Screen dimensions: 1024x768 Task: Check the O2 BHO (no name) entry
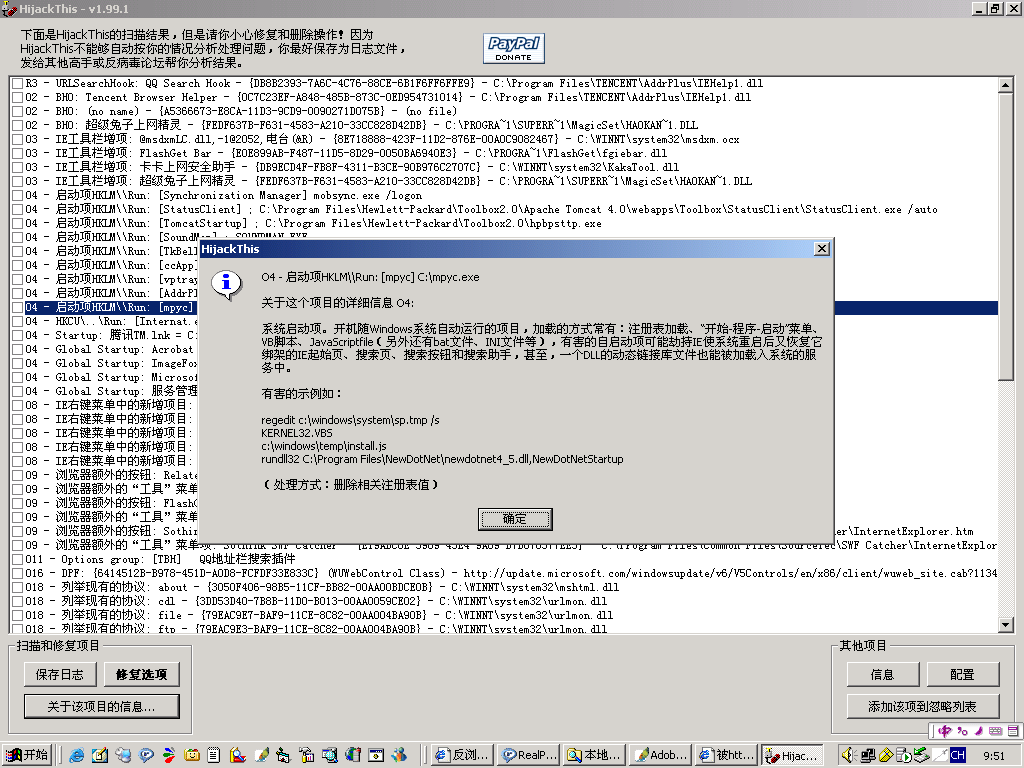(18, 112)
